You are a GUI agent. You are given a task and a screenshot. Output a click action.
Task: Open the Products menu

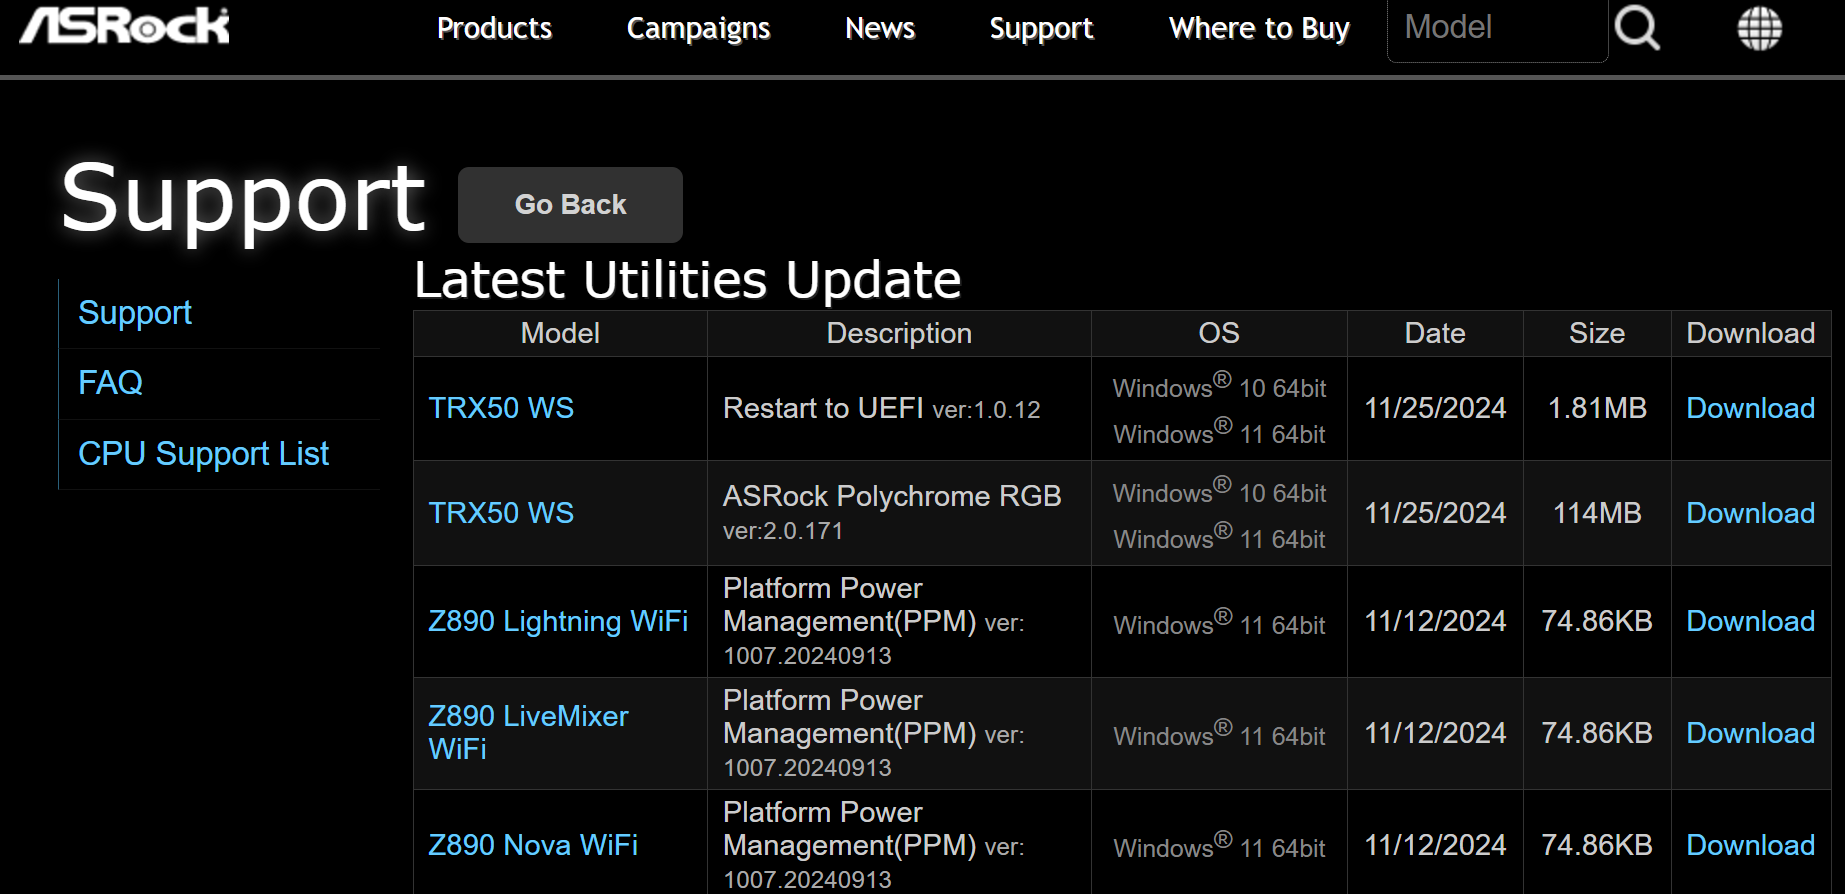[x=494, y=28]
